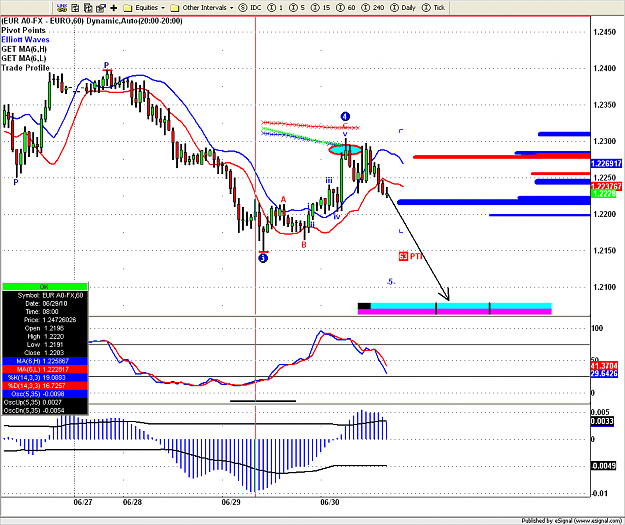Click the fourth toolbar icon with overlapping windows

101,7
